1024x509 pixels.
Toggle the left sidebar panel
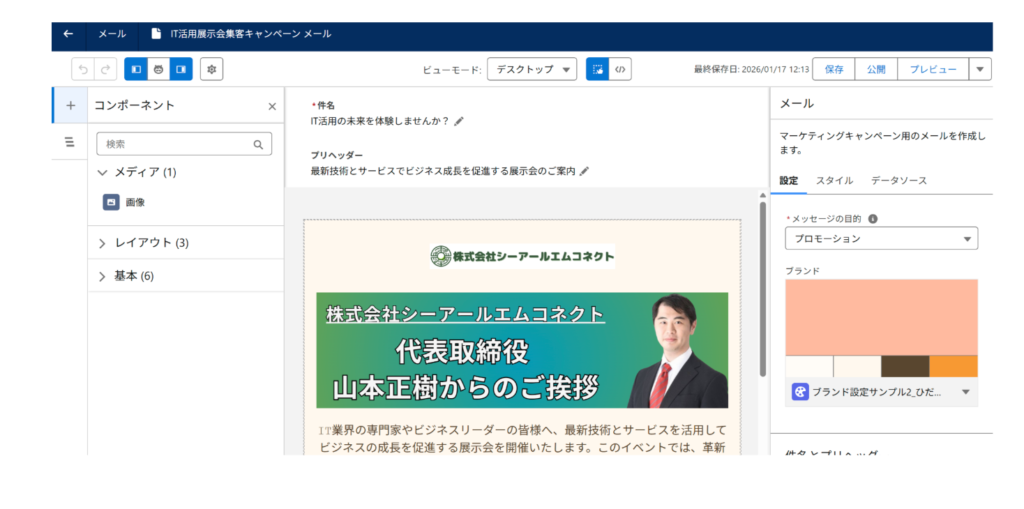click(x=136, y=69)
